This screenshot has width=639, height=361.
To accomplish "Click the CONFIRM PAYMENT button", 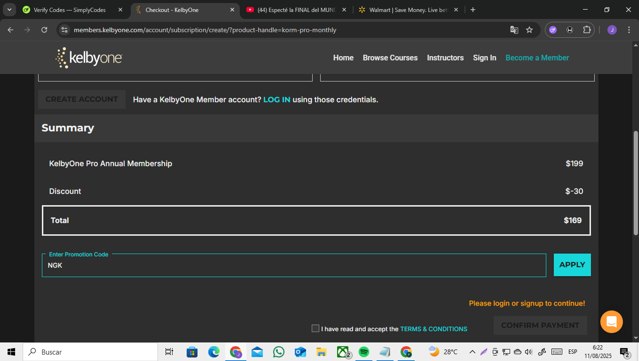I will (x=540, y=325).
